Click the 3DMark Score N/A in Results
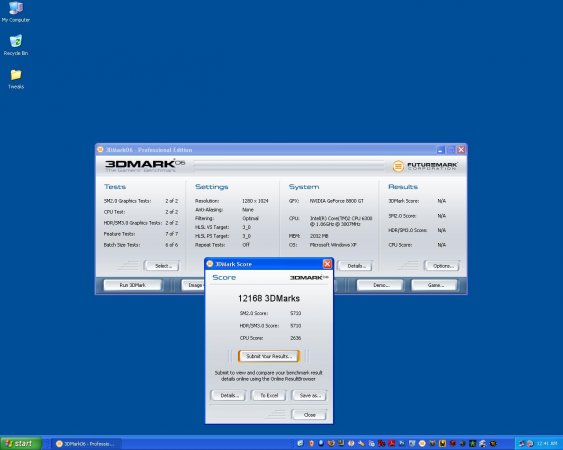This screenshot has height=450, width=563. click(417, 201)
